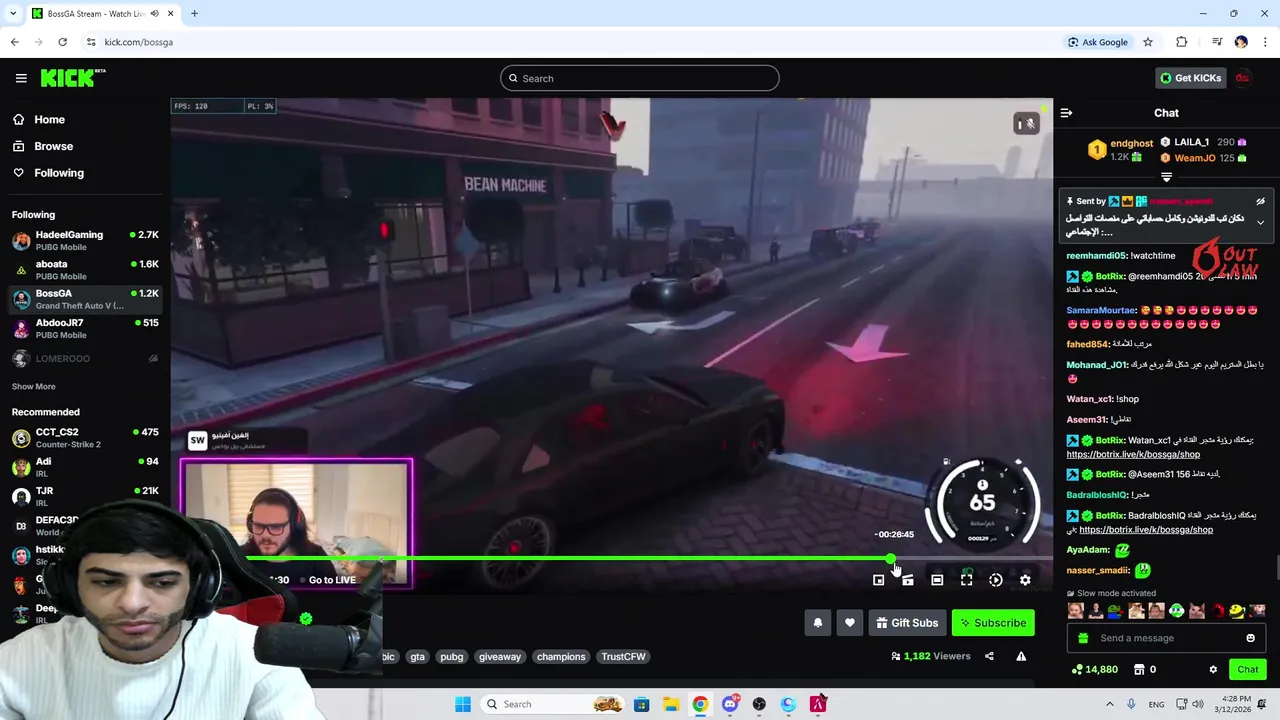The image size is (1280, 720).
Task: Open Adi recommended channel
Action: pos(85,467)
